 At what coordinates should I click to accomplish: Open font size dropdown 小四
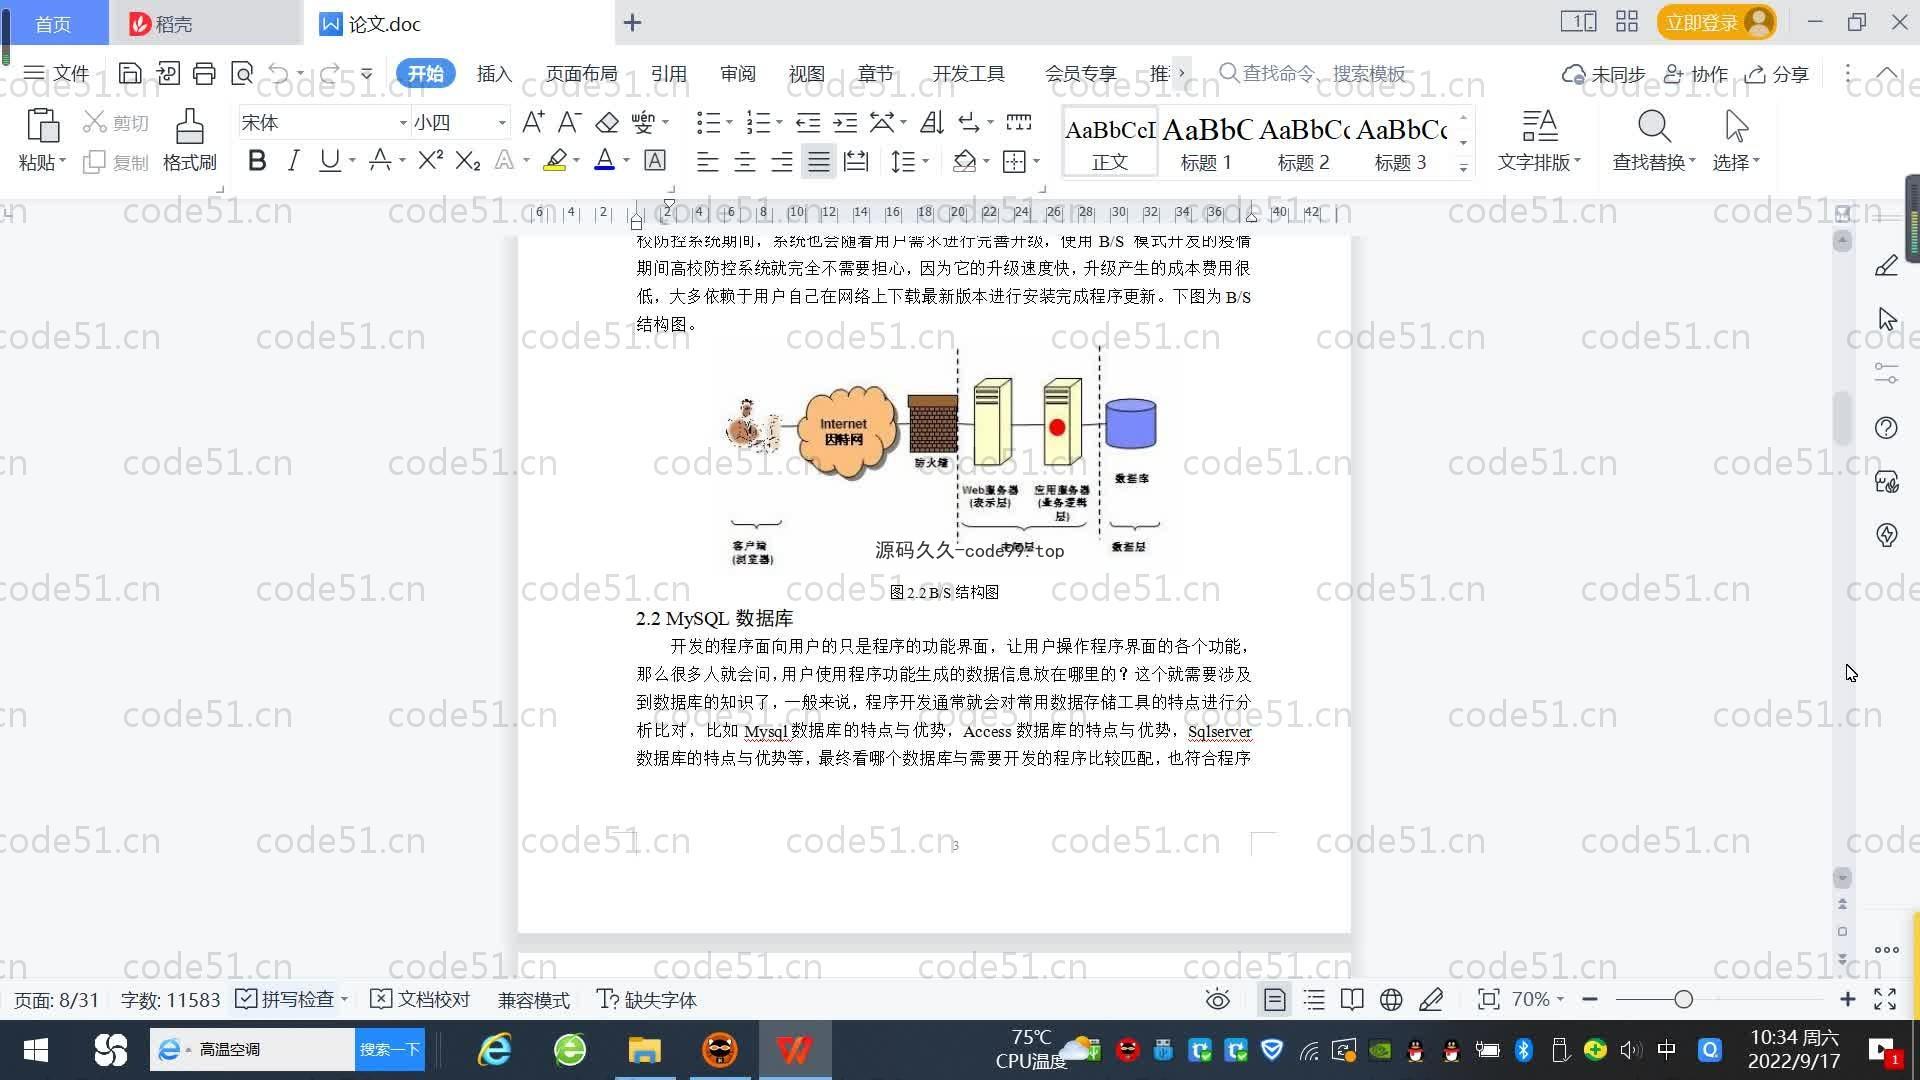502,123
